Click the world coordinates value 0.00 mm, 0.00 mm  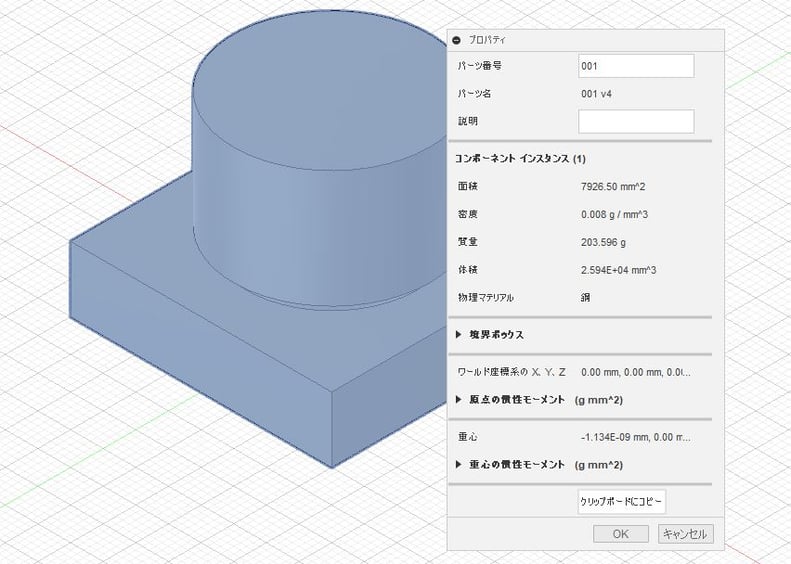636,372
